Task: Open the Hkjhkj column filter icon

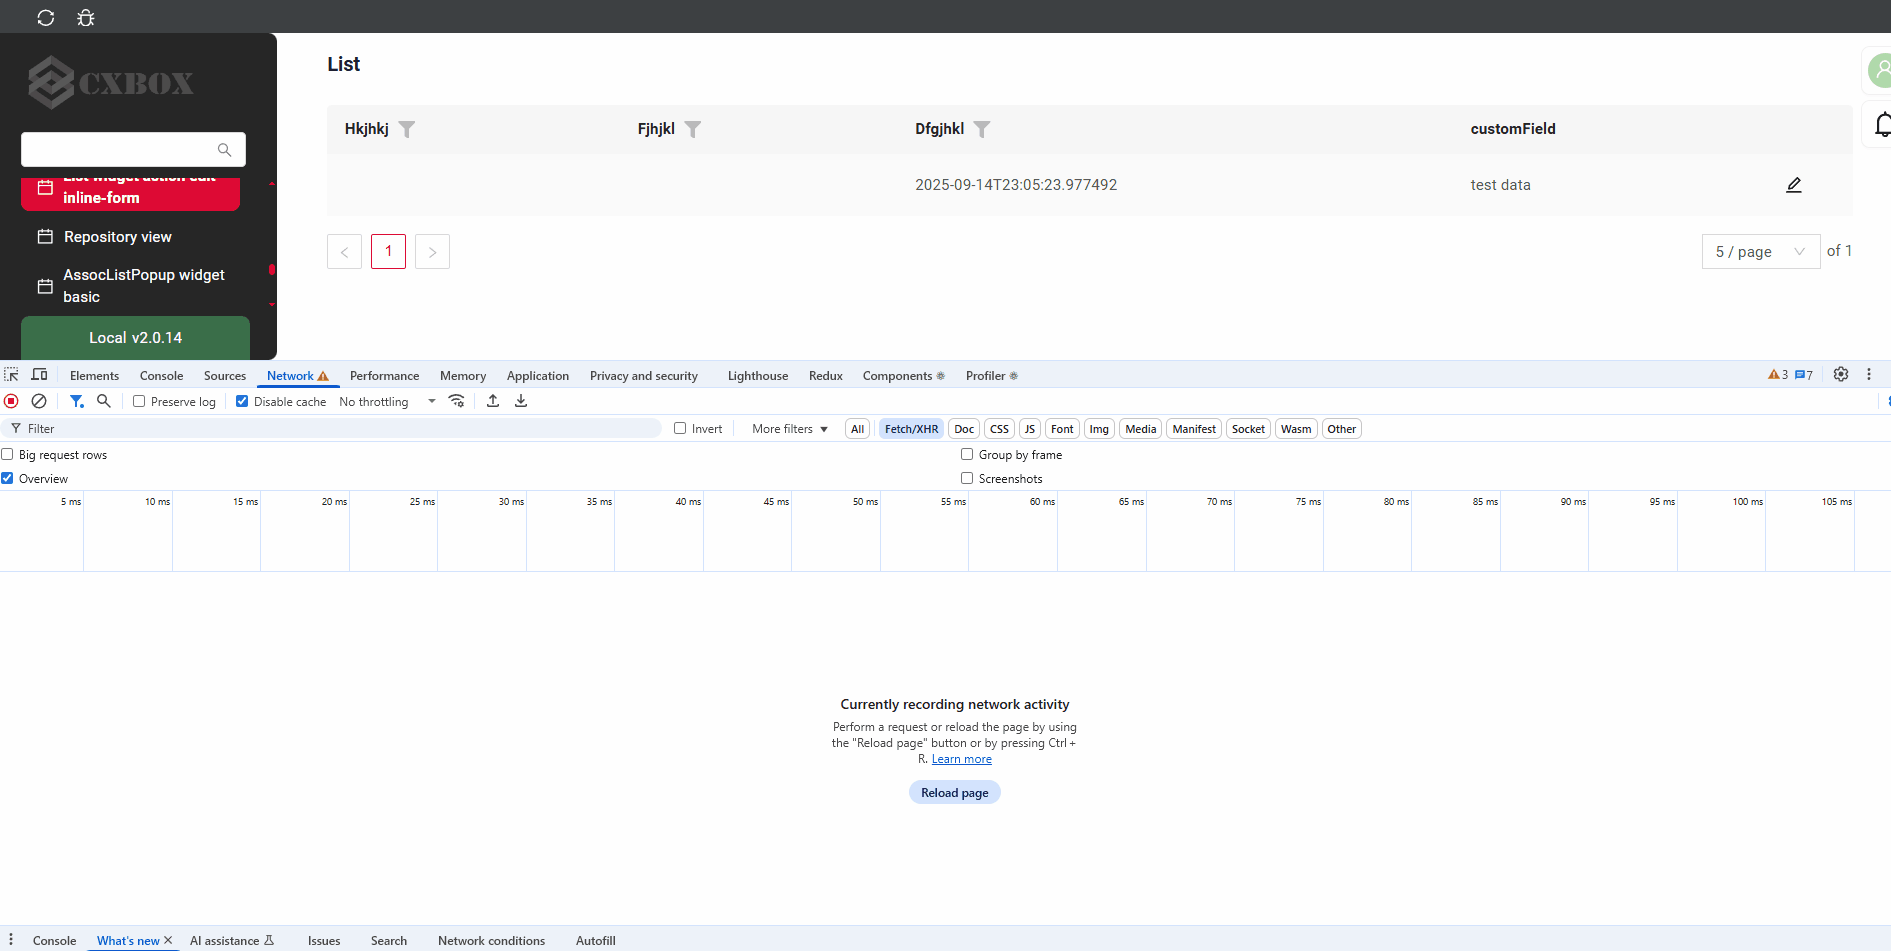Action: click(x=407, y=129)
